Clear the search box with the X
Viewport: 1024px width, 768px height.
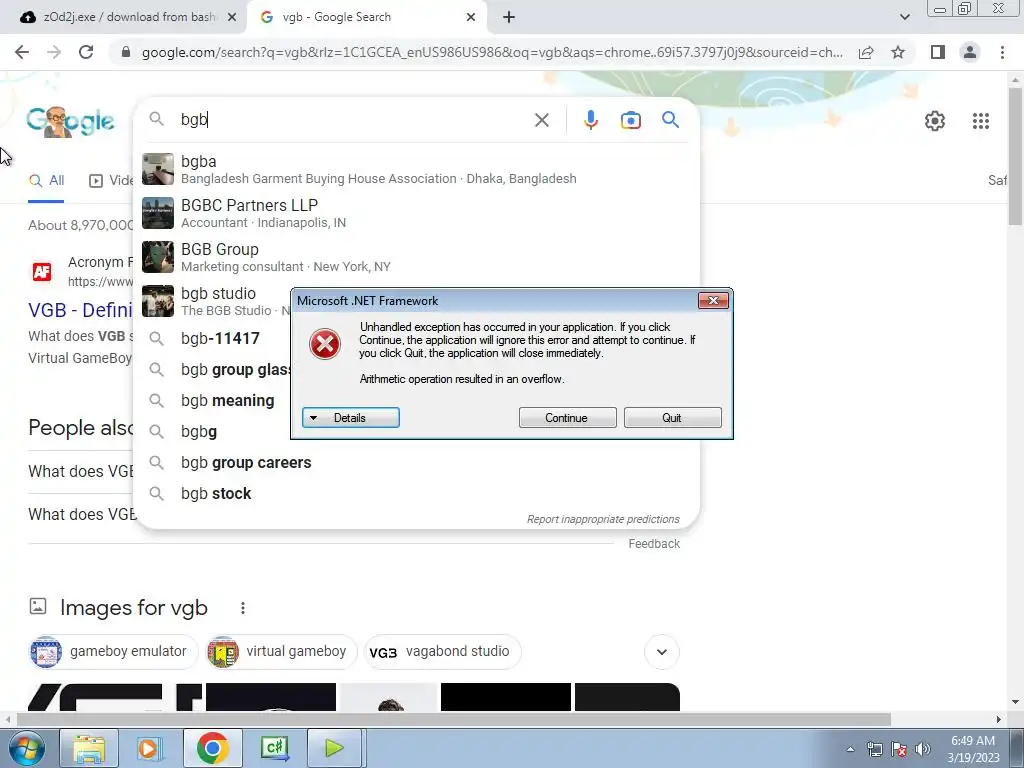coord(541,120)
